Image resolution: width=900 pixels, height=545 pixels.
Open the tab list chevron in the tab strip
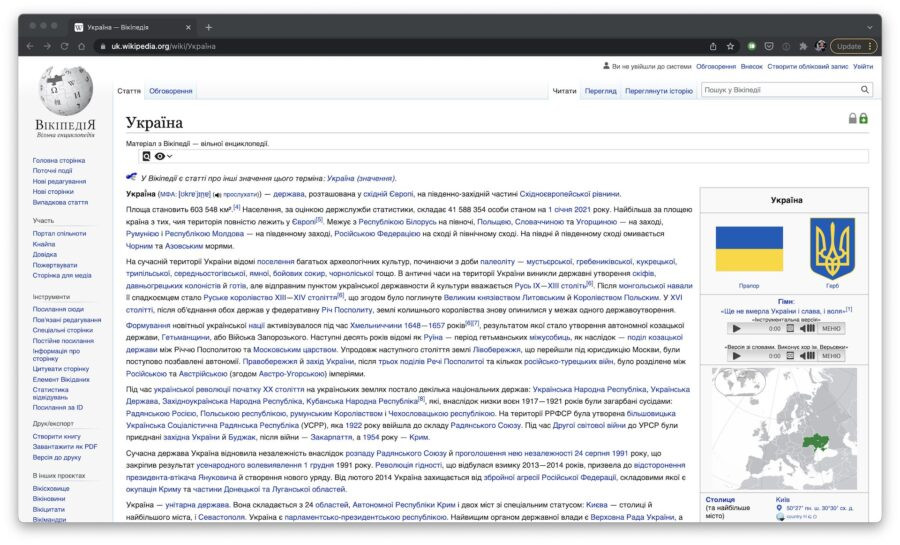coord(870,27)
